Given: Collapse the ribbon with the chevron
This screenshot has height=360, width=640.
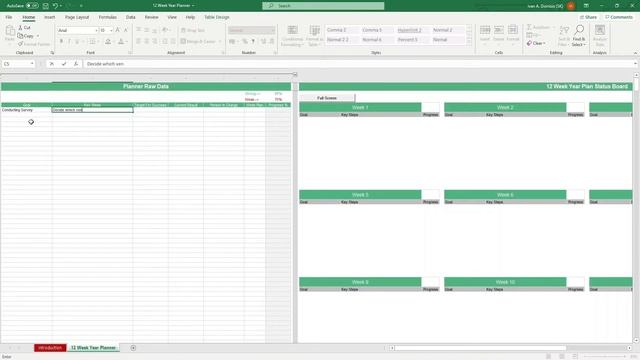Looking at the screenshot, I should (635, 53).
